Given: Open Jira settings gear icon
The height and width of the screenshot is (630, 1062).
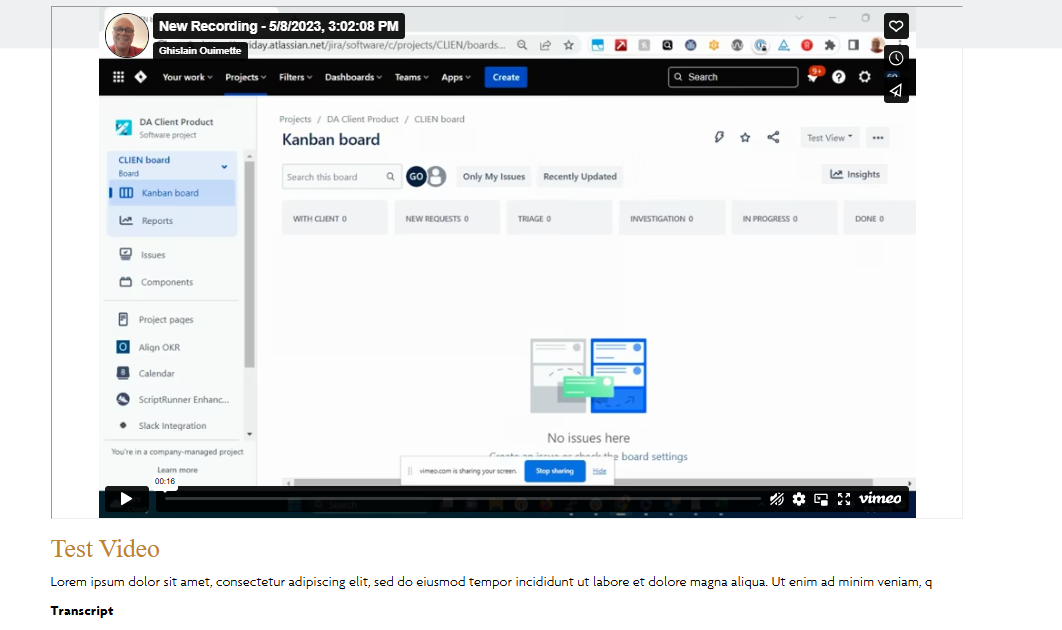Looking at the screenshot, I should 864,77.
